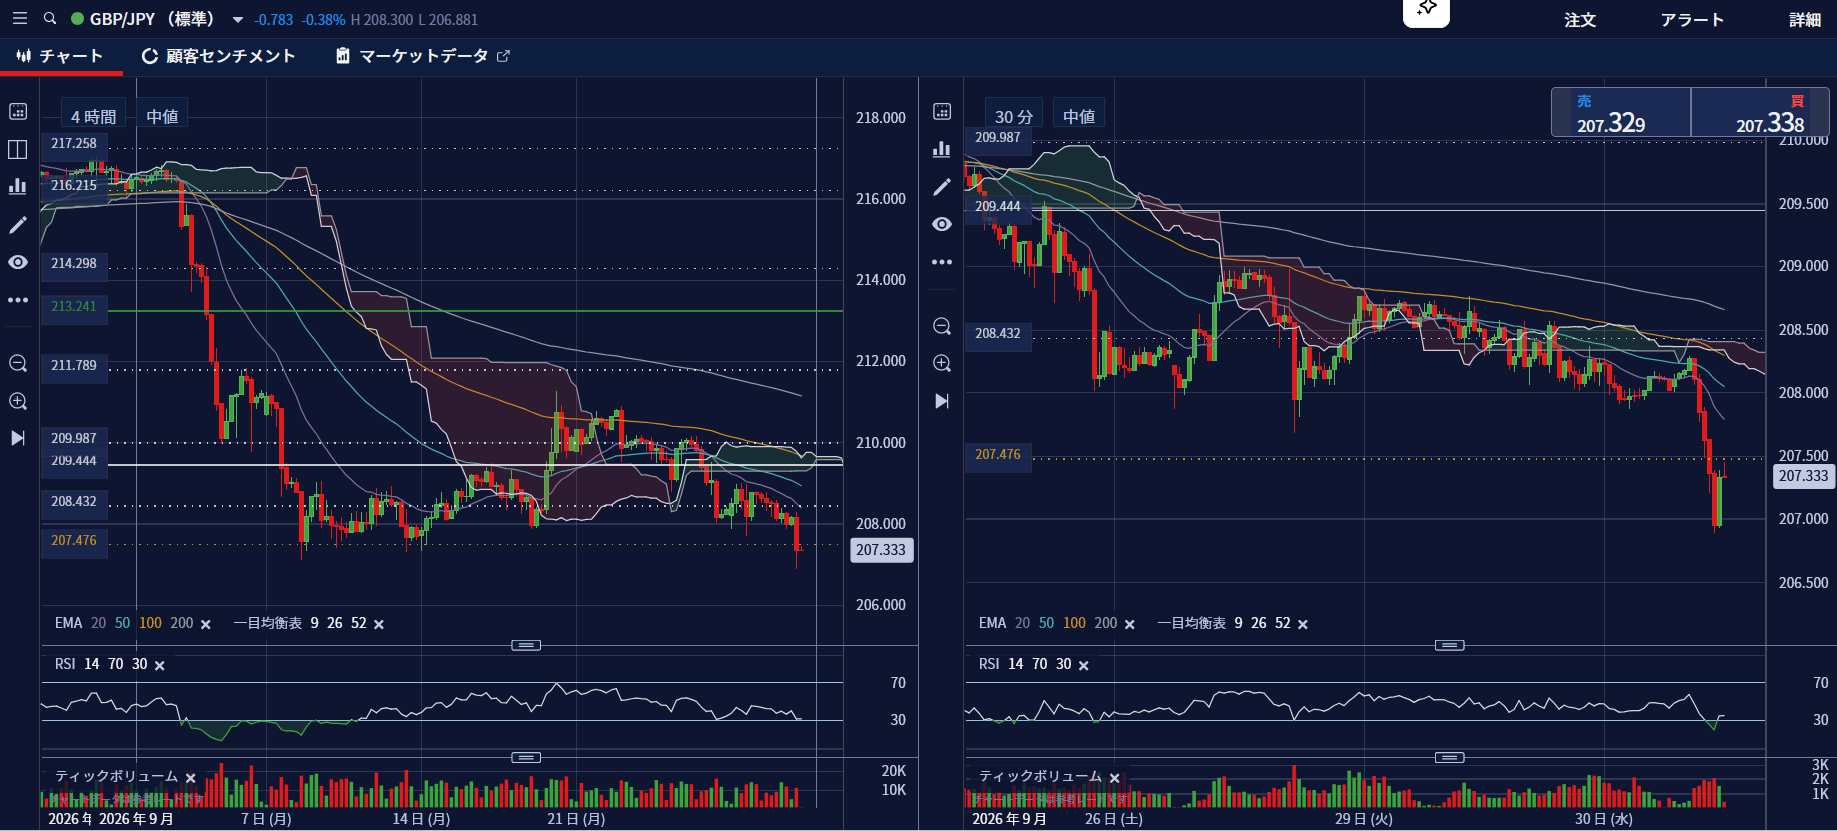Click the left chart 207.333 price label

[x=881, y=550]
